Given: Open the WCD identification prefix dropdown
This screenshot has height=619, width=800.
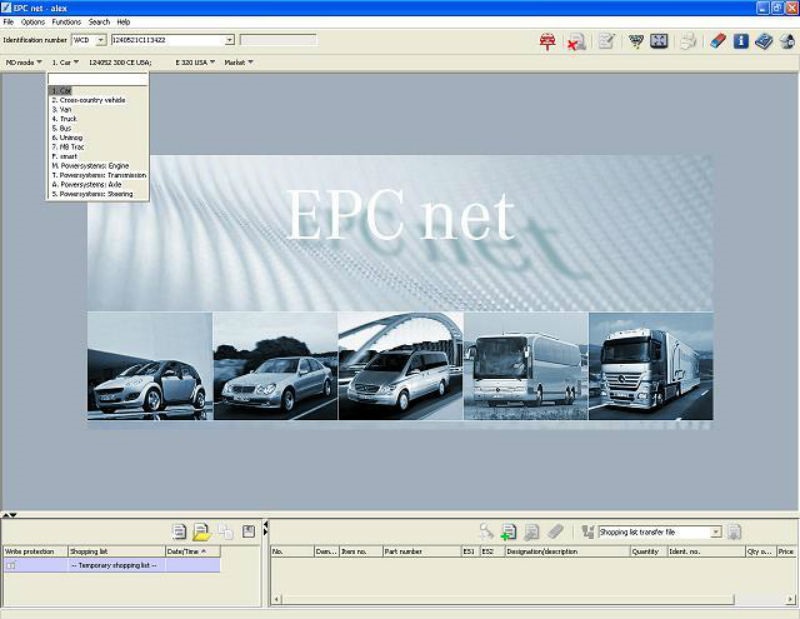Looking at the screenshot, I should point(101,40).
